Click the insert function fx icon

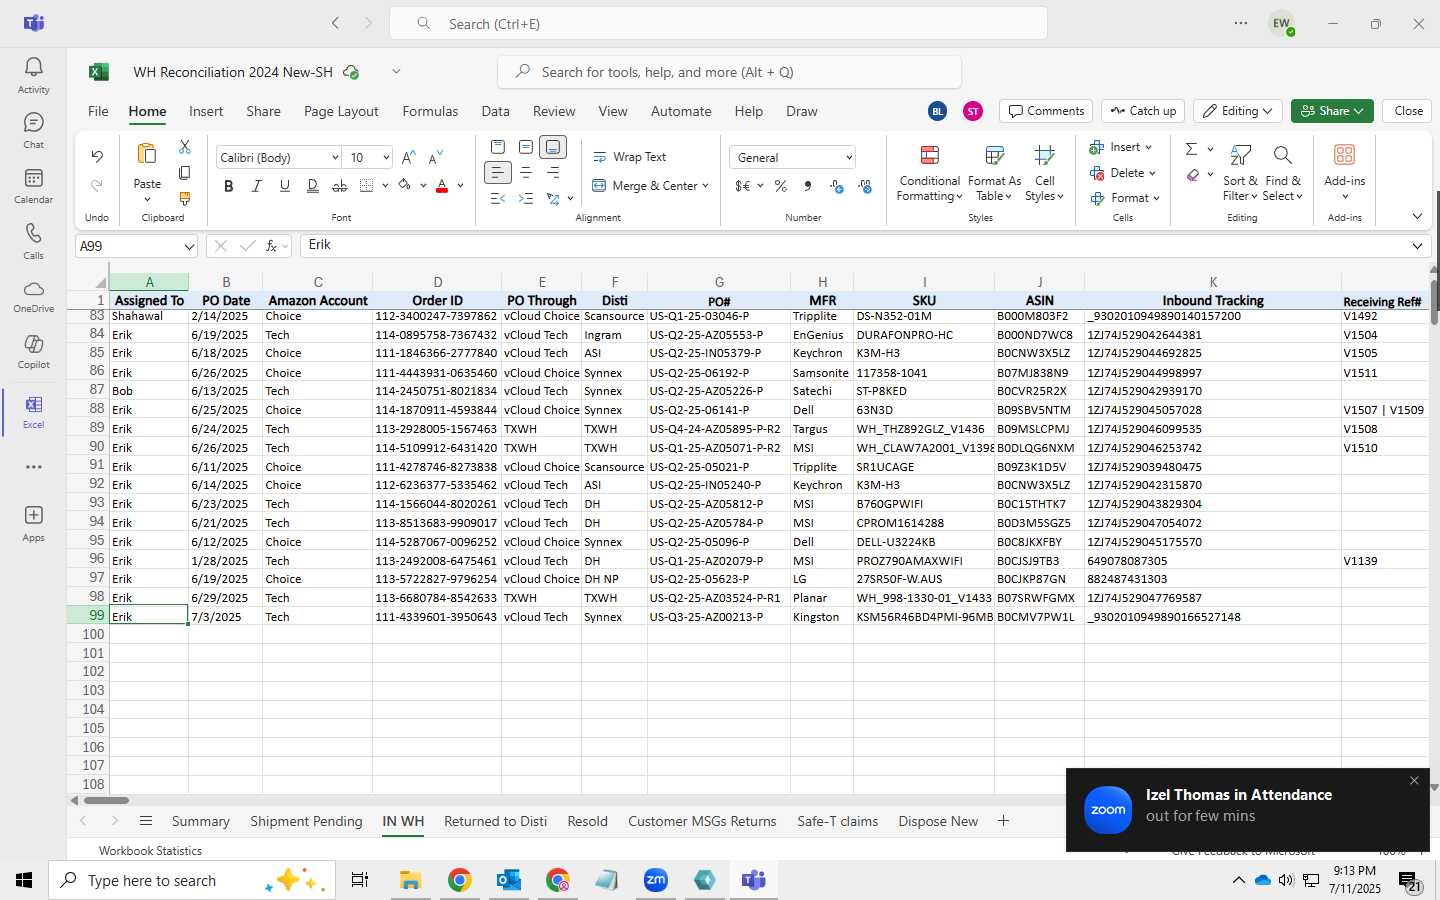[x=271, y=246]
